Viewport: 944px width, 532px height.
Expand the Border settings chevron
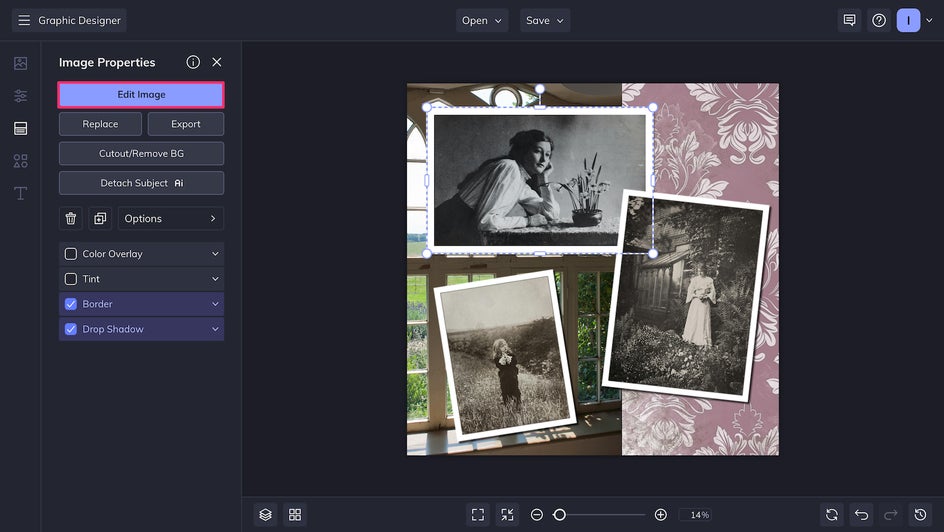tap(214, 304)
